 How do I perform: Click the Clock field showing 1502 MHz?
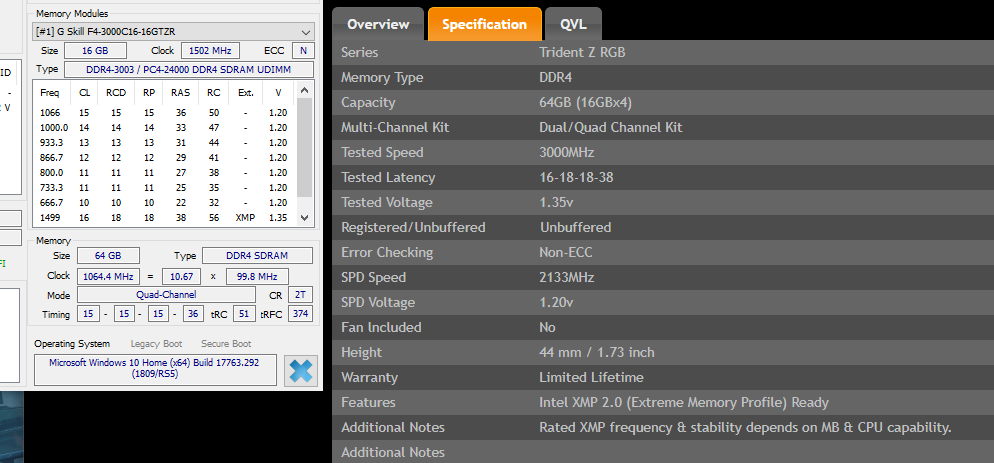[210, 51]
